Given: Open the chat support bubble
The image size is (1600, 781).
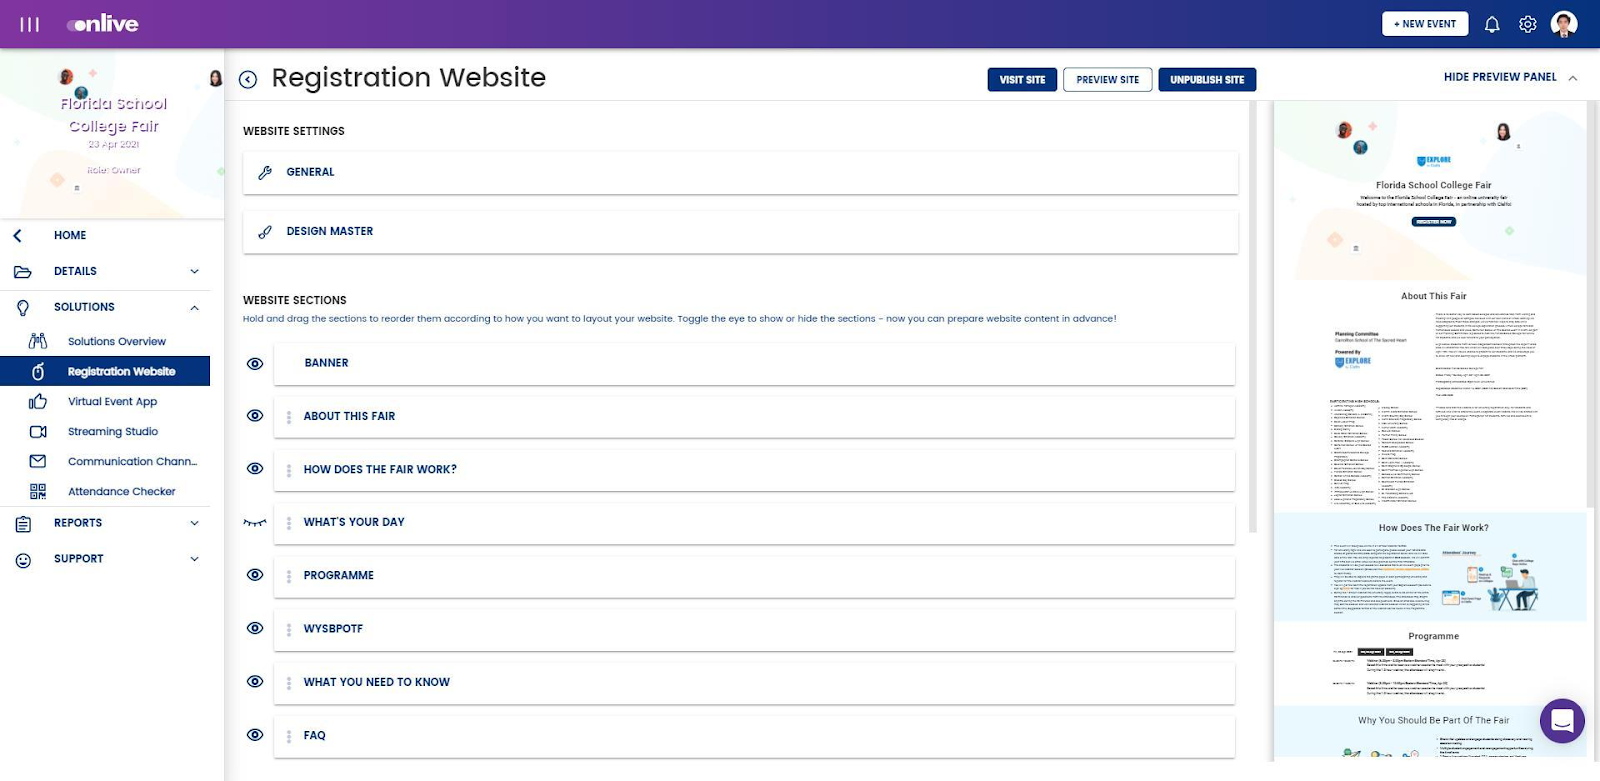Looking at the screenshot, I should point(1562,720).
